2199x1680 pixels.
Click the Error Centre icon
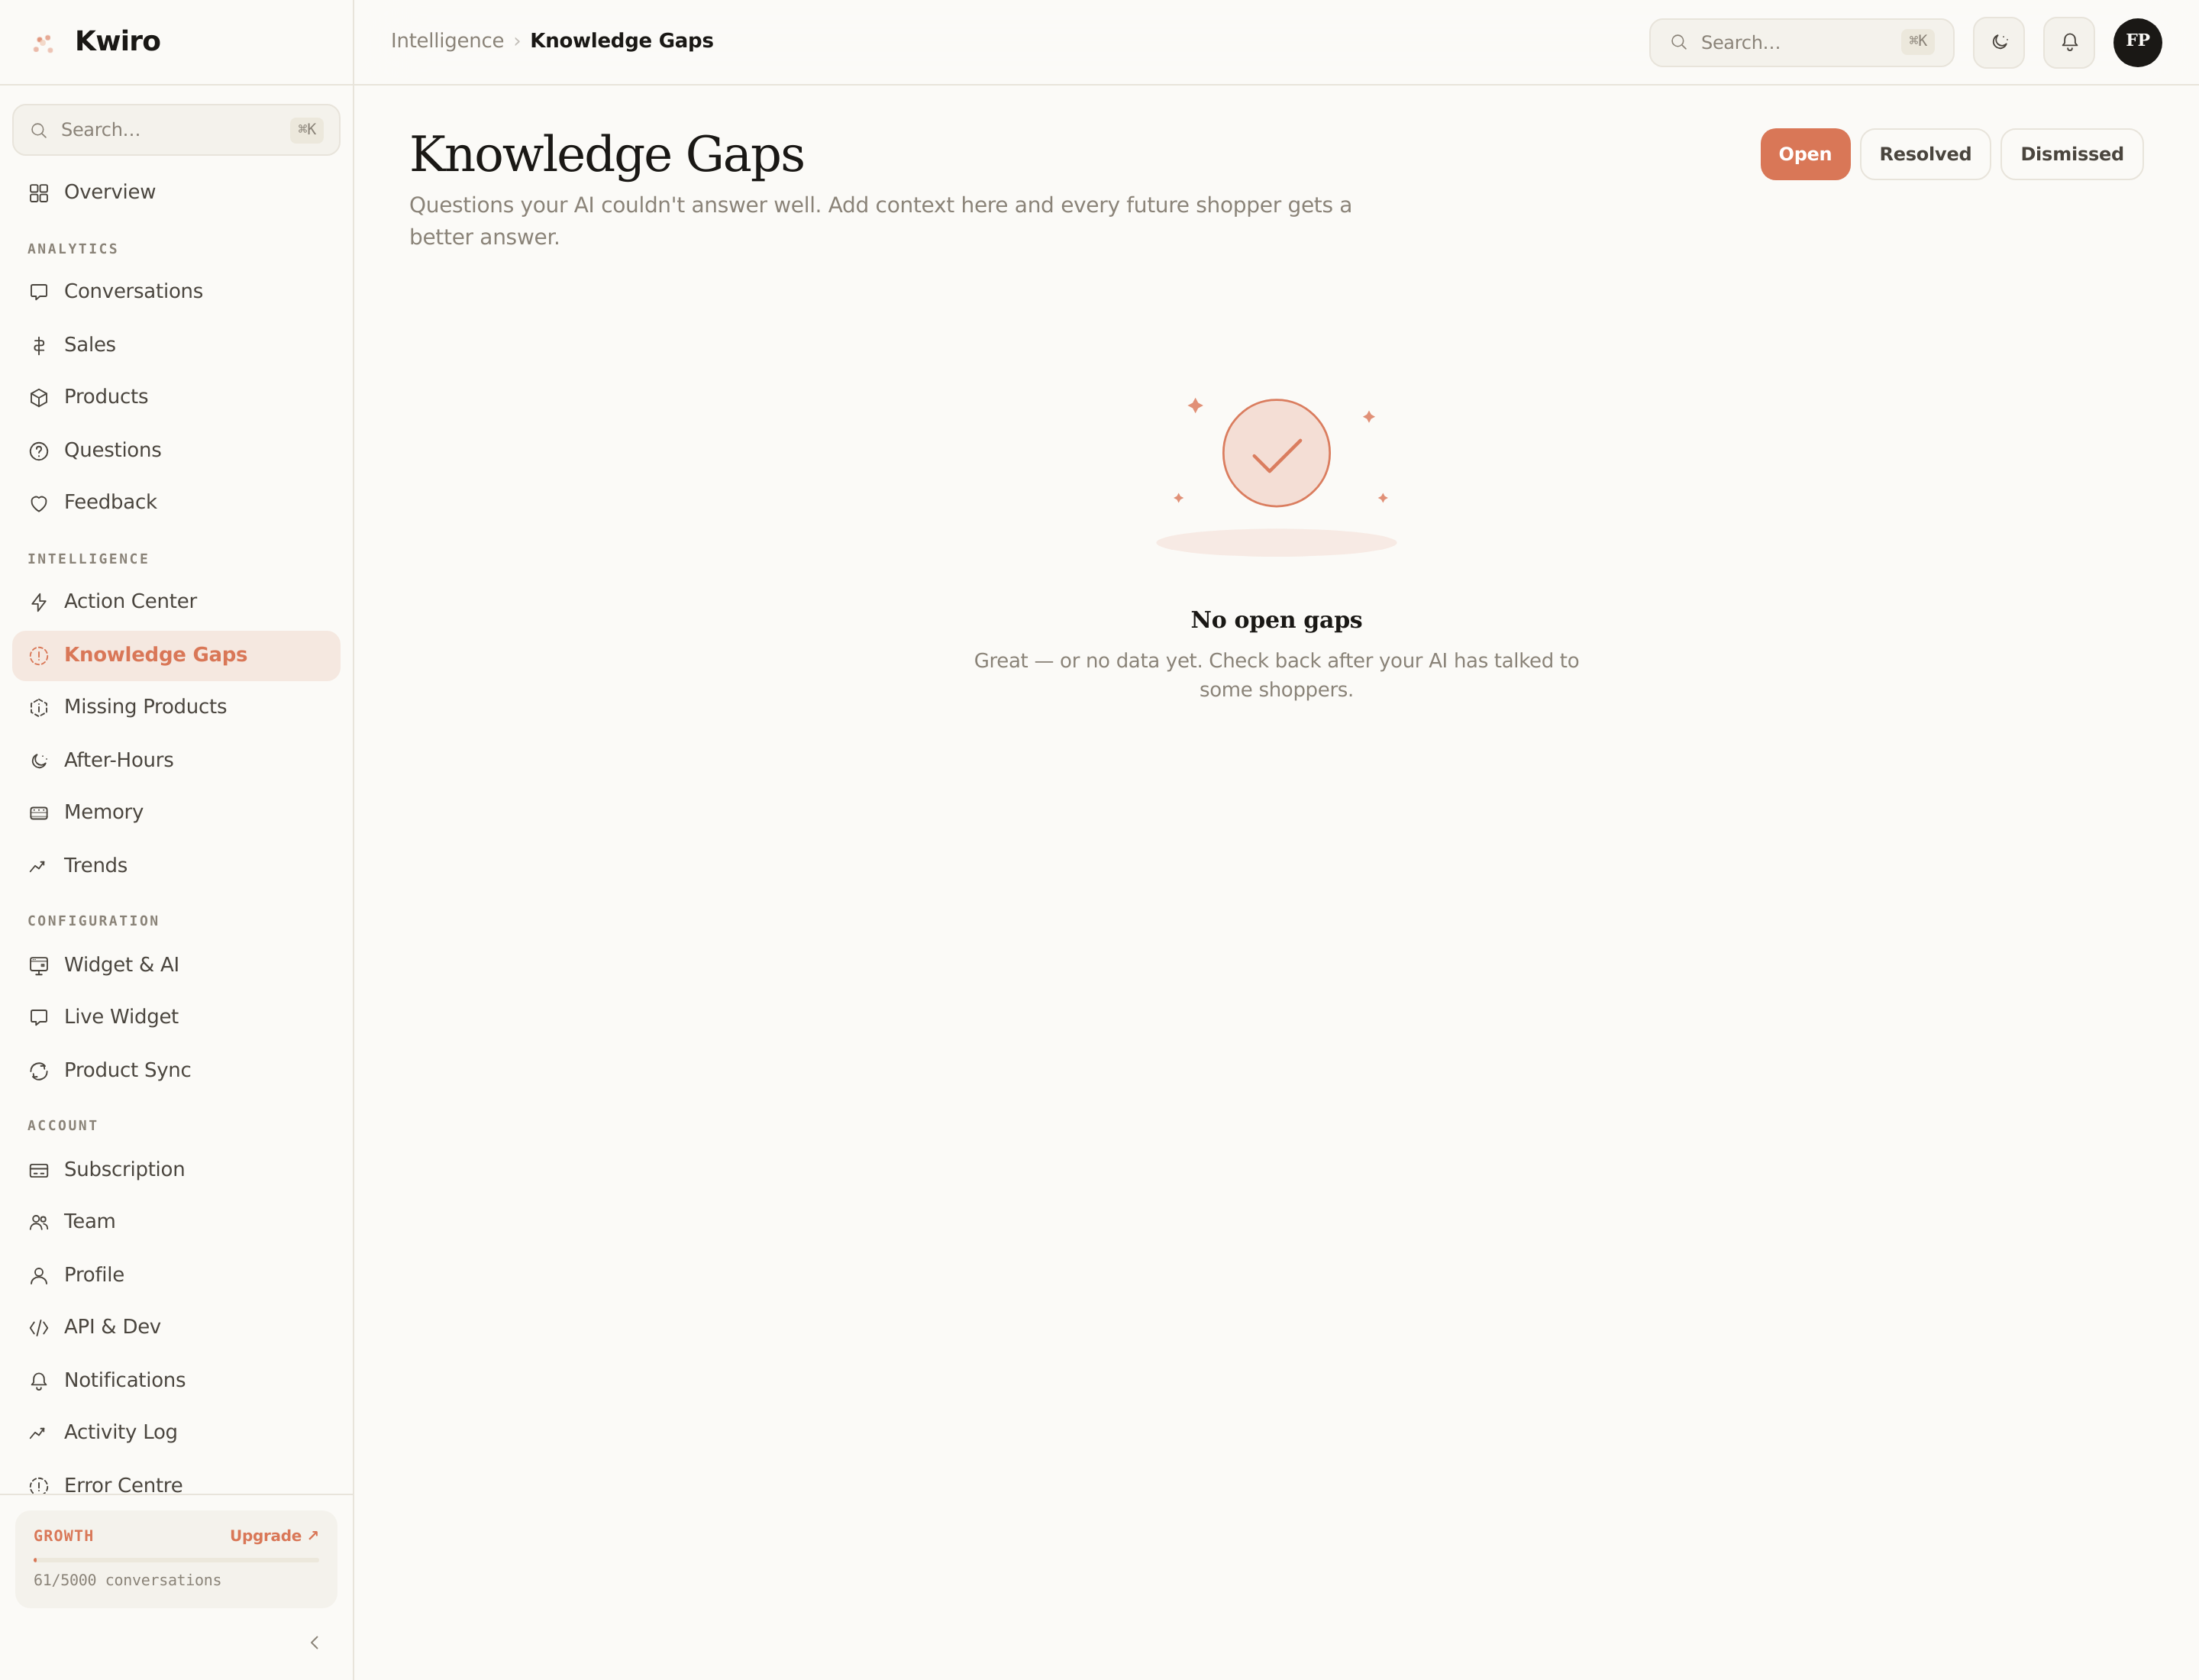click(x=39, y=1486)
